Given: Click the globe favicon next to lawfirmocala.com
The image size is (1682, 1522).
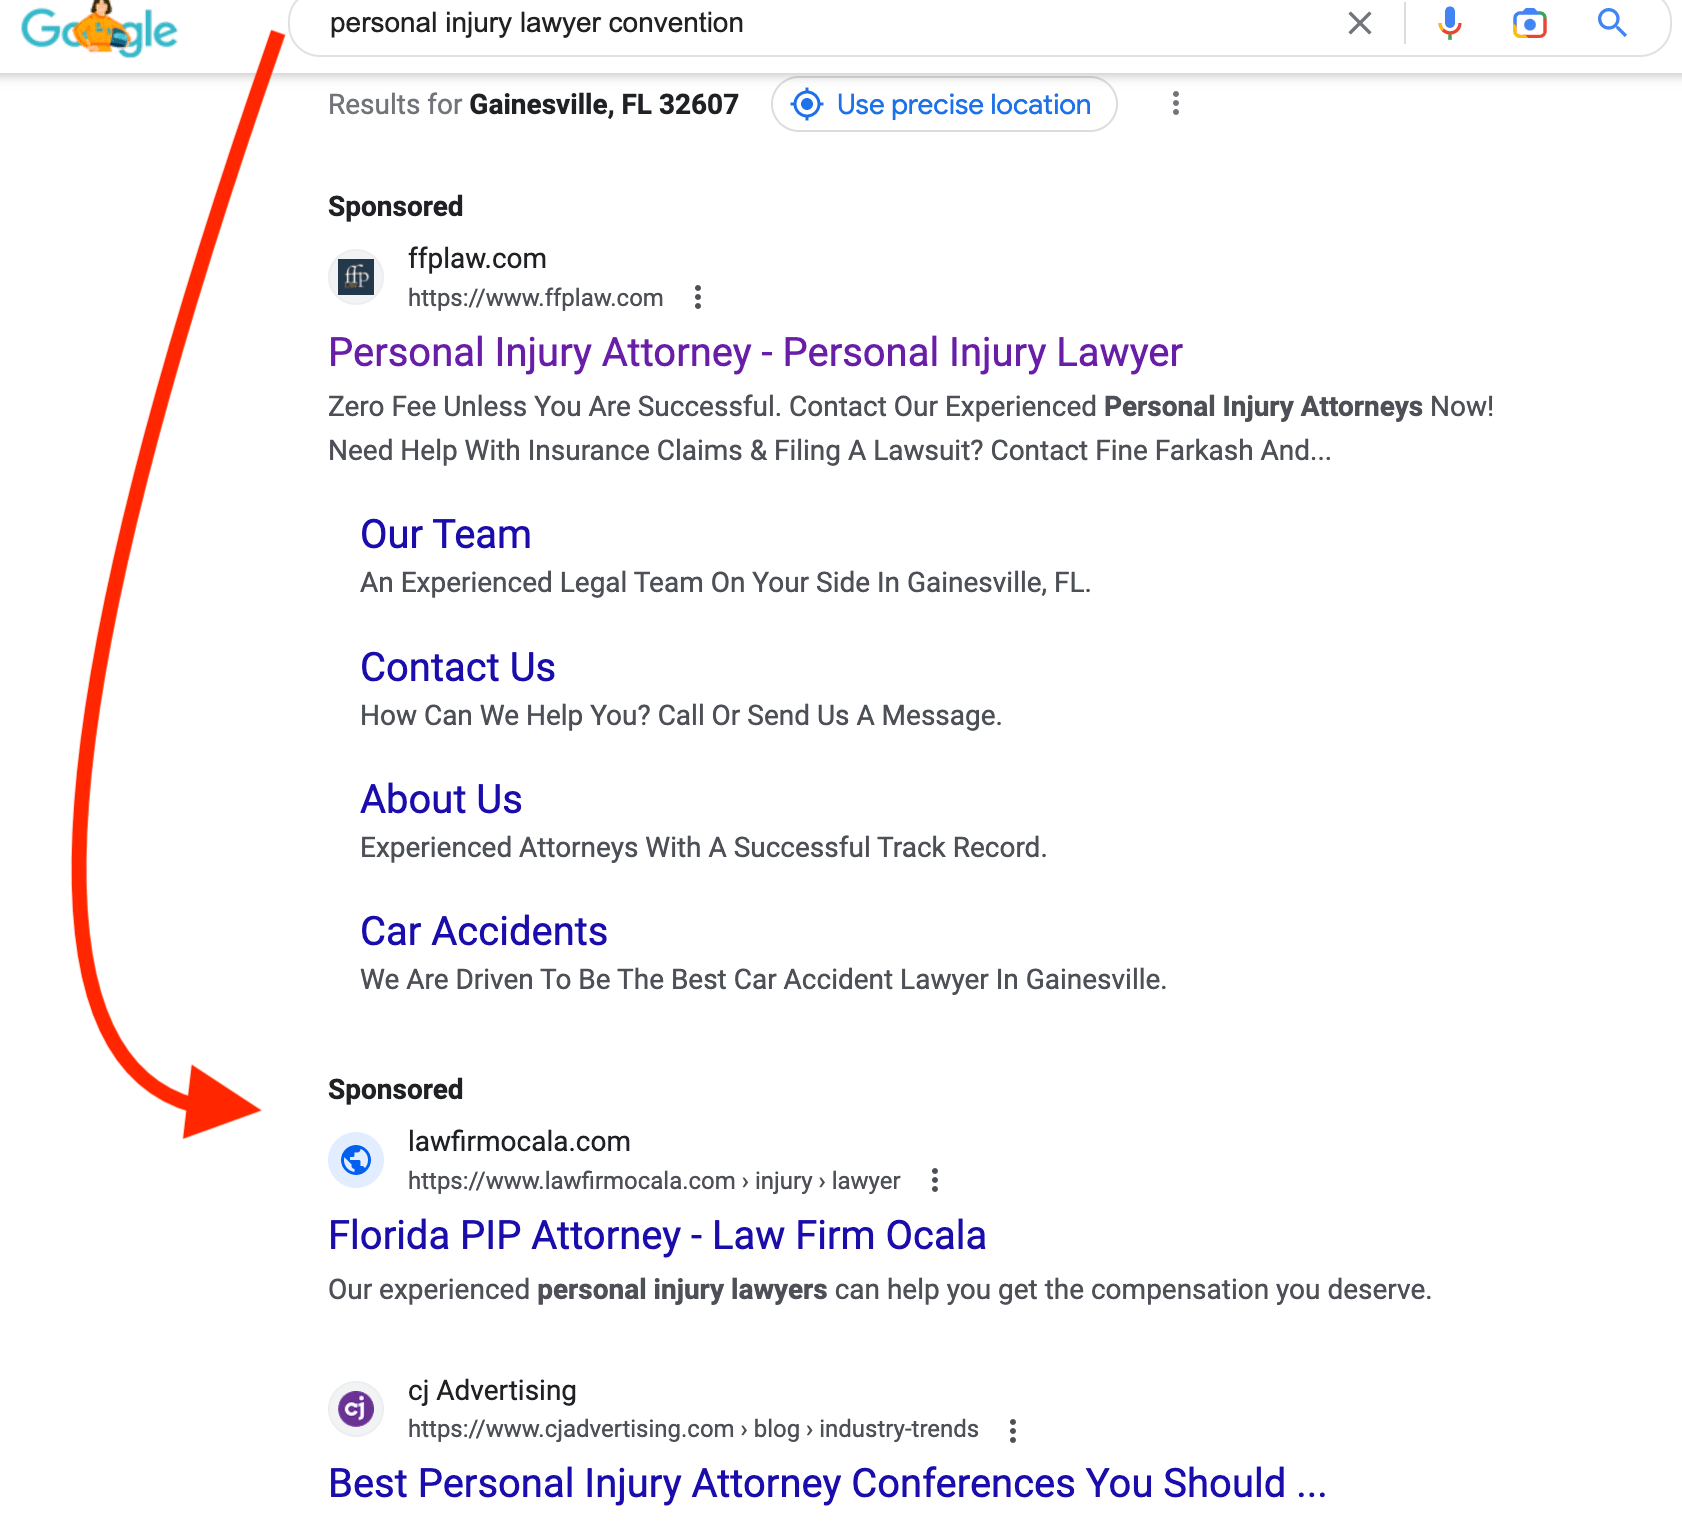Looking at the screenshot, I should click(356, 1160).
